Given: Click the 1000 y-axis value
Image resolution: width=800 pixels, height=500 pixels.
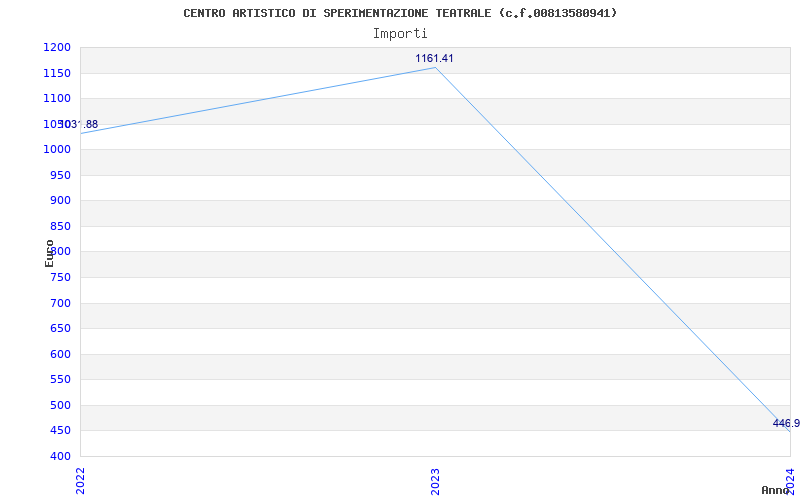Looking at the screenshot, I should pos(57,149).
